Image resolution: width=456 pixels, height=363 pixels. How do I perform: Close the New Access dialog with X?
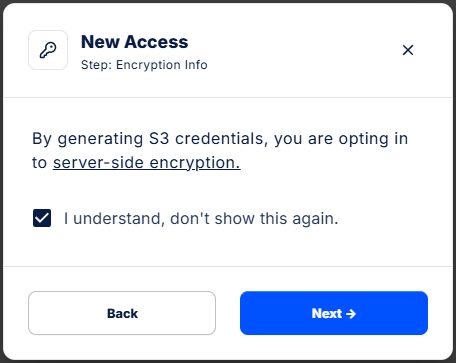tap(408, 50)
